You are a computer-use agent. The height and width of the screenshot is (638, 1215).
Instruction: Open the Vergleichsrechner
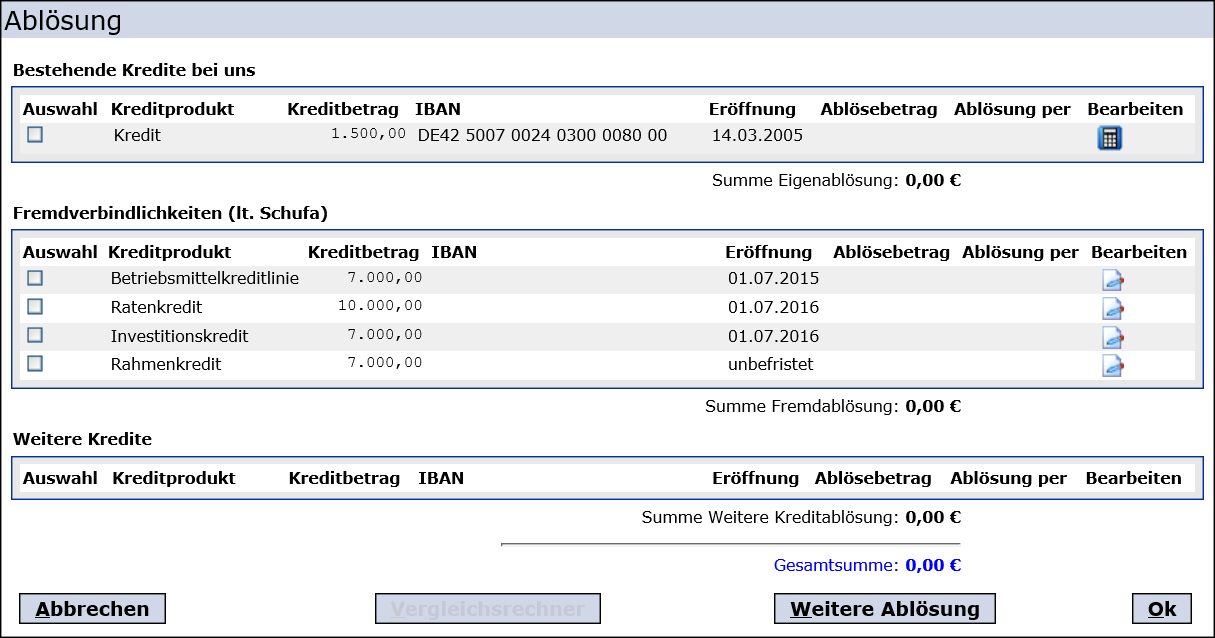click(487, 609)
